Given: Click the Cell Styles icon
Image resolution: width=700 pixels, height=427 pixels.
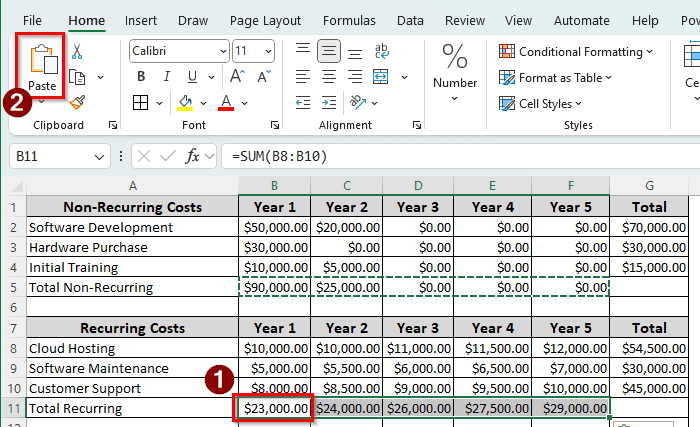Looking at the screenshot, I should (507, 104).
